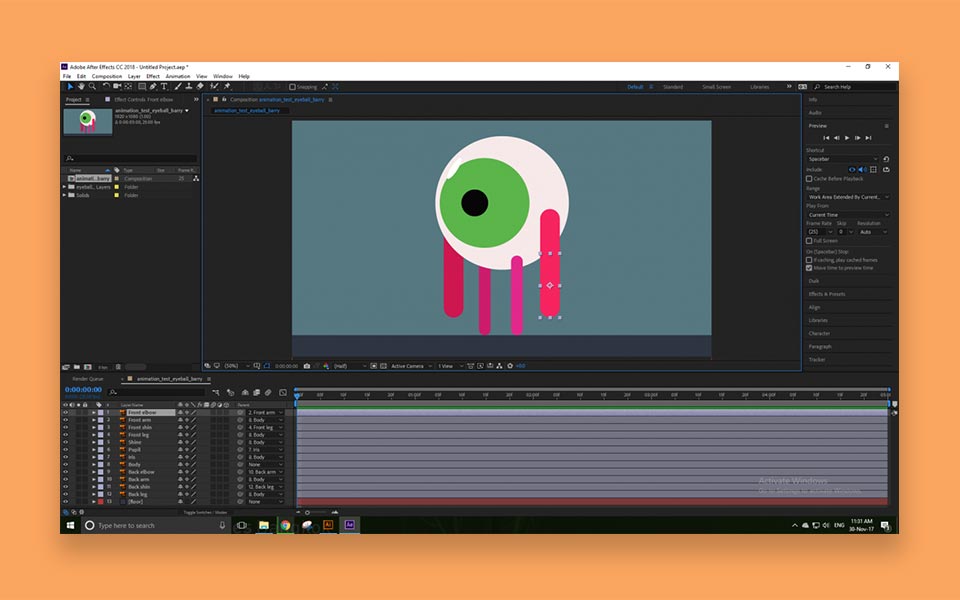Toggle include video eye icon in Preview
960x600 pixels.
coord(852,170)
